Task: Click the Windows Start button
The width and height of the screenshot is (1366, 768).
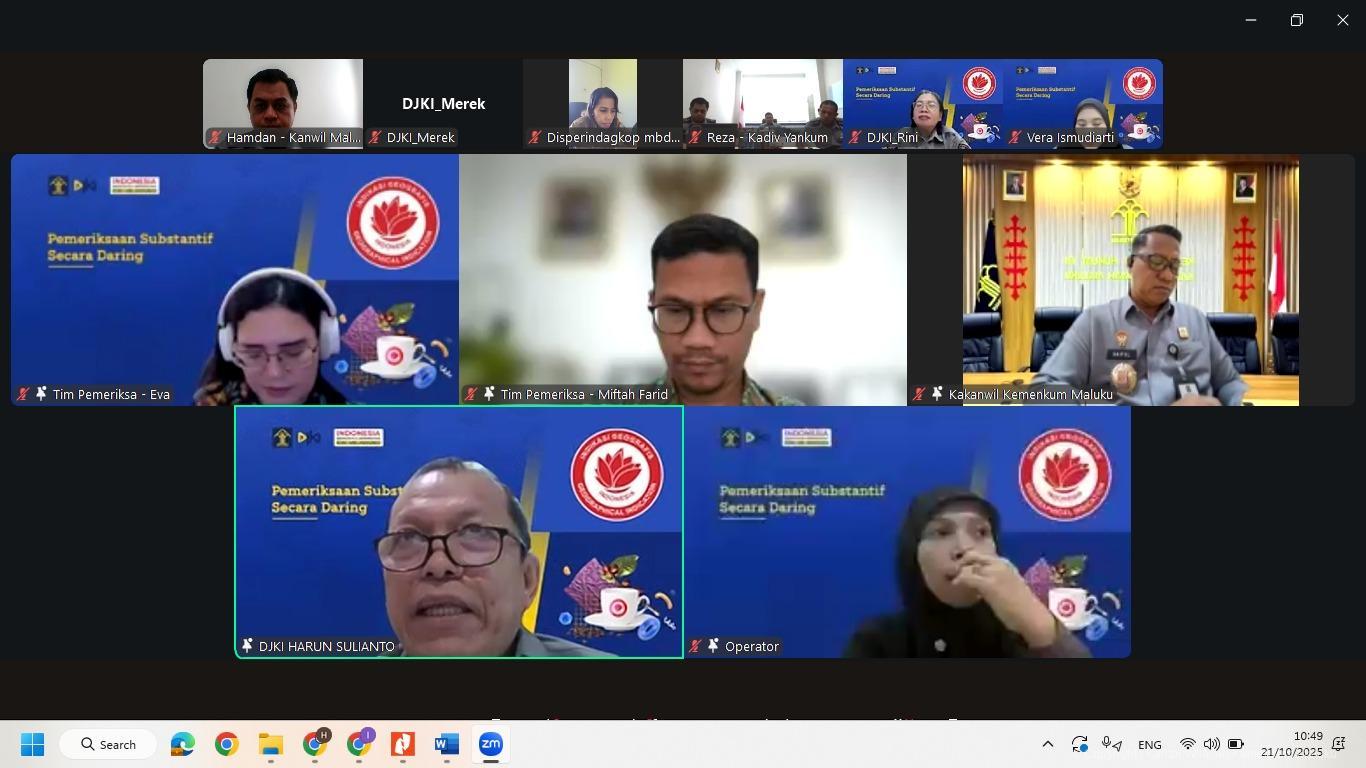Action: click(x=33, y=745)
